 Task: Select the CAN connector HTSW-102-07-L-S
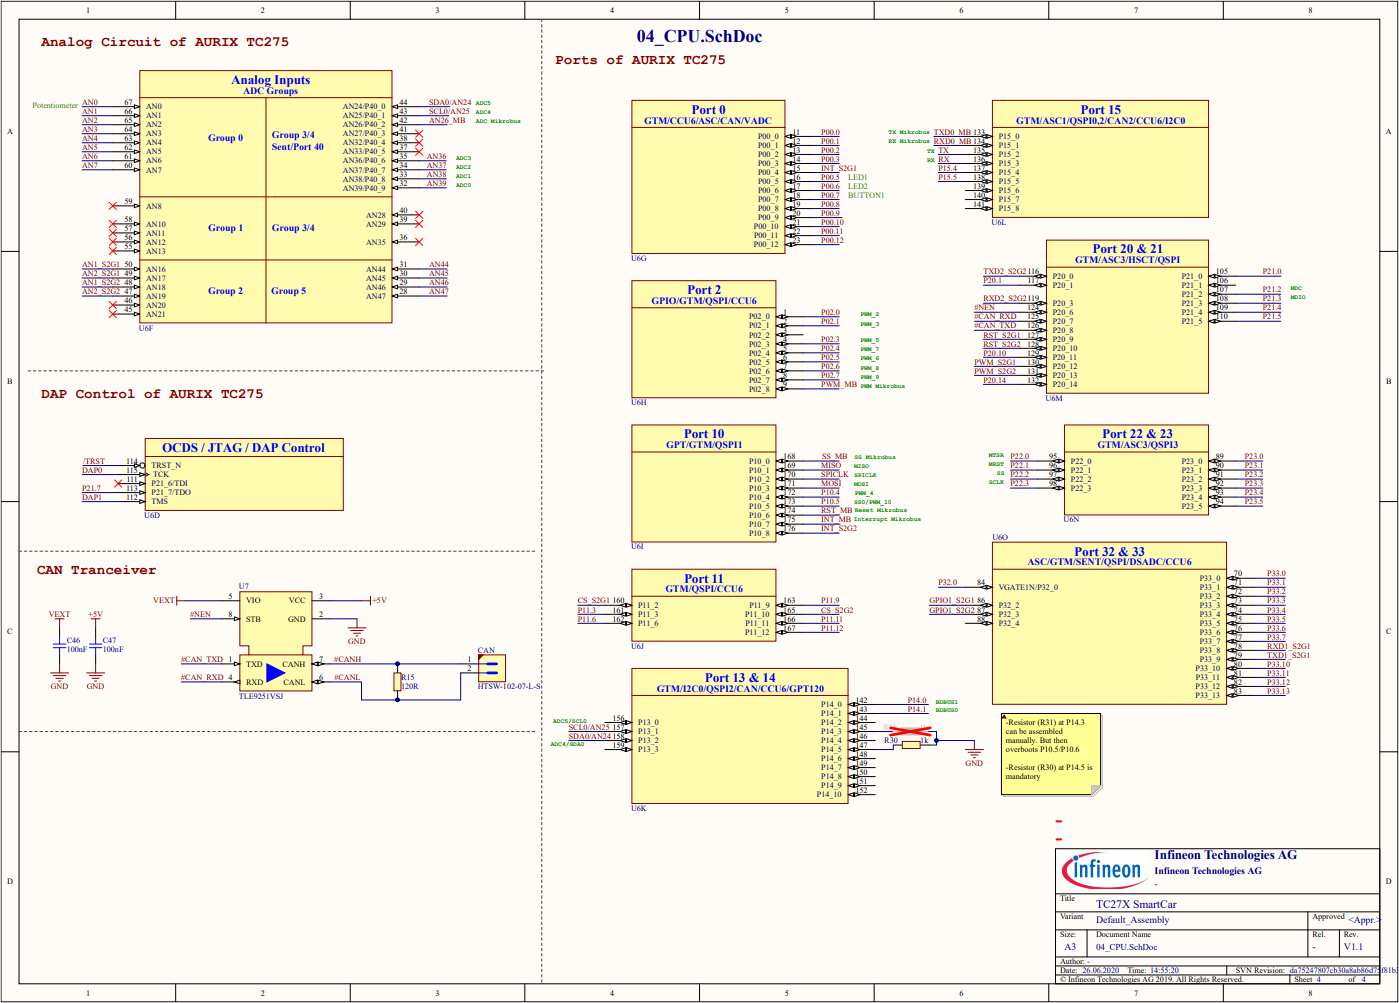click(492, 667)
